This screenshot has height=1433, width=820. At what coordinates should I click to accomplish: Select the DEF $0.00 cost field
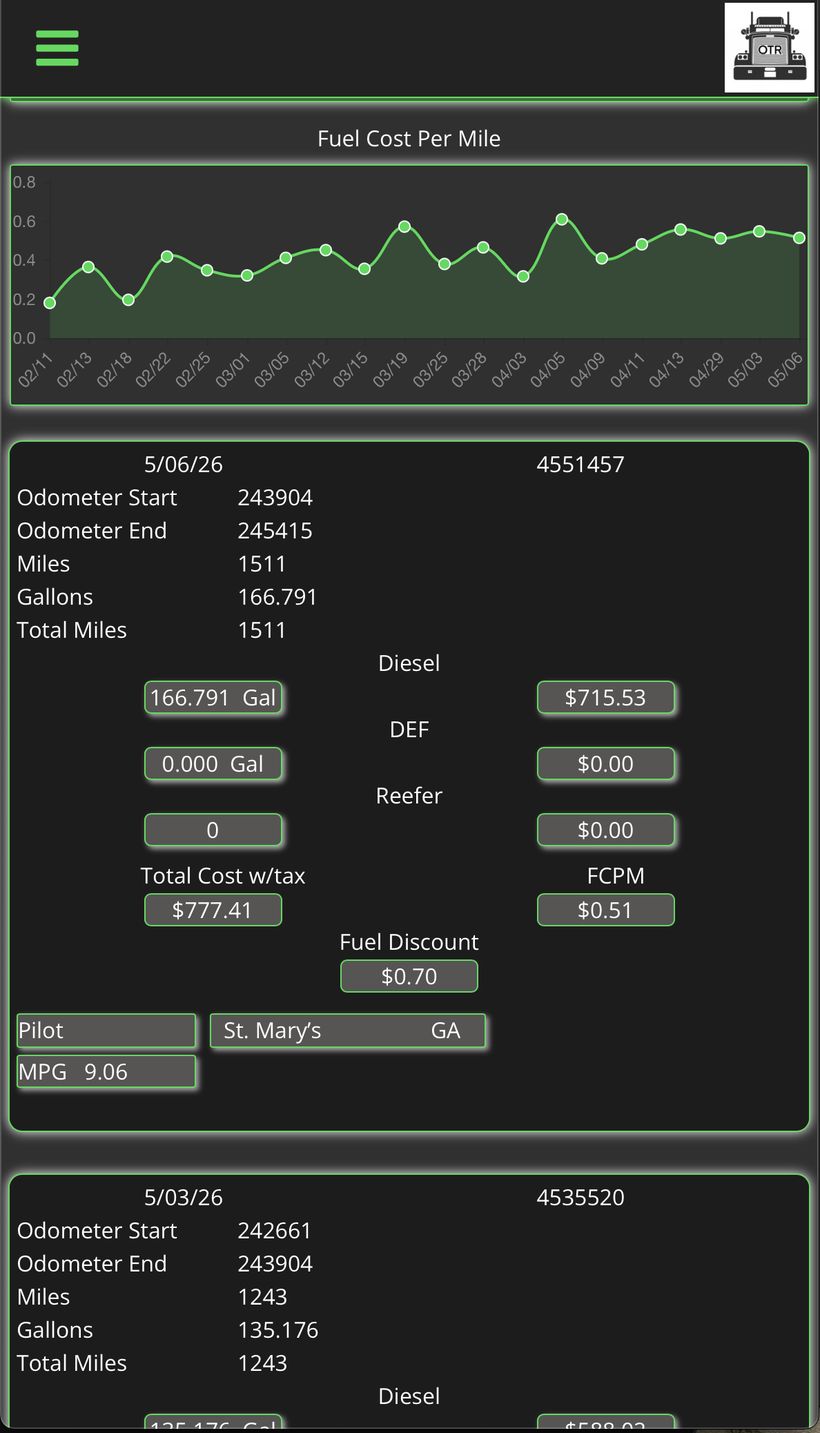[606, 764]
